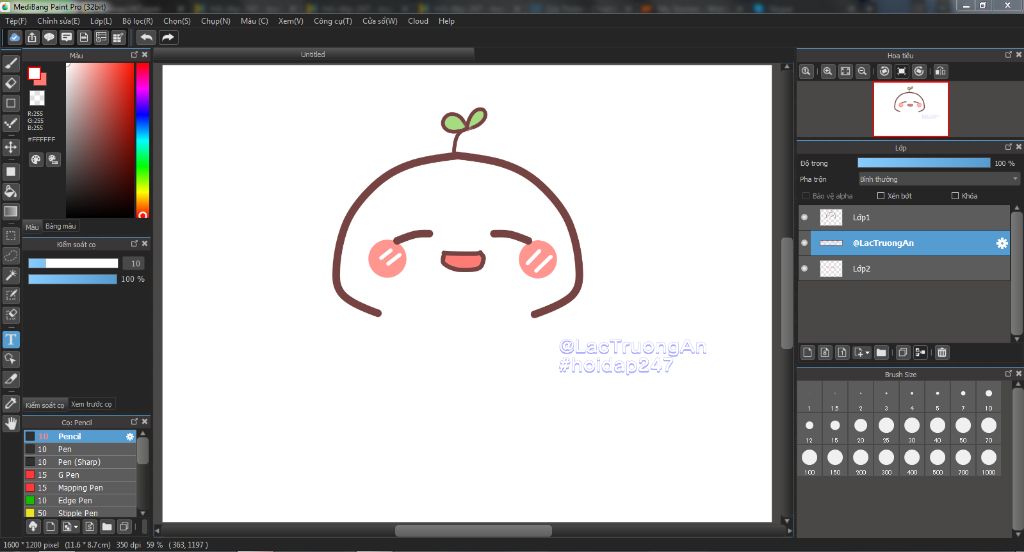Select the Gradient tool
Screen dimensions: 1024x552
tap(10, 212)
